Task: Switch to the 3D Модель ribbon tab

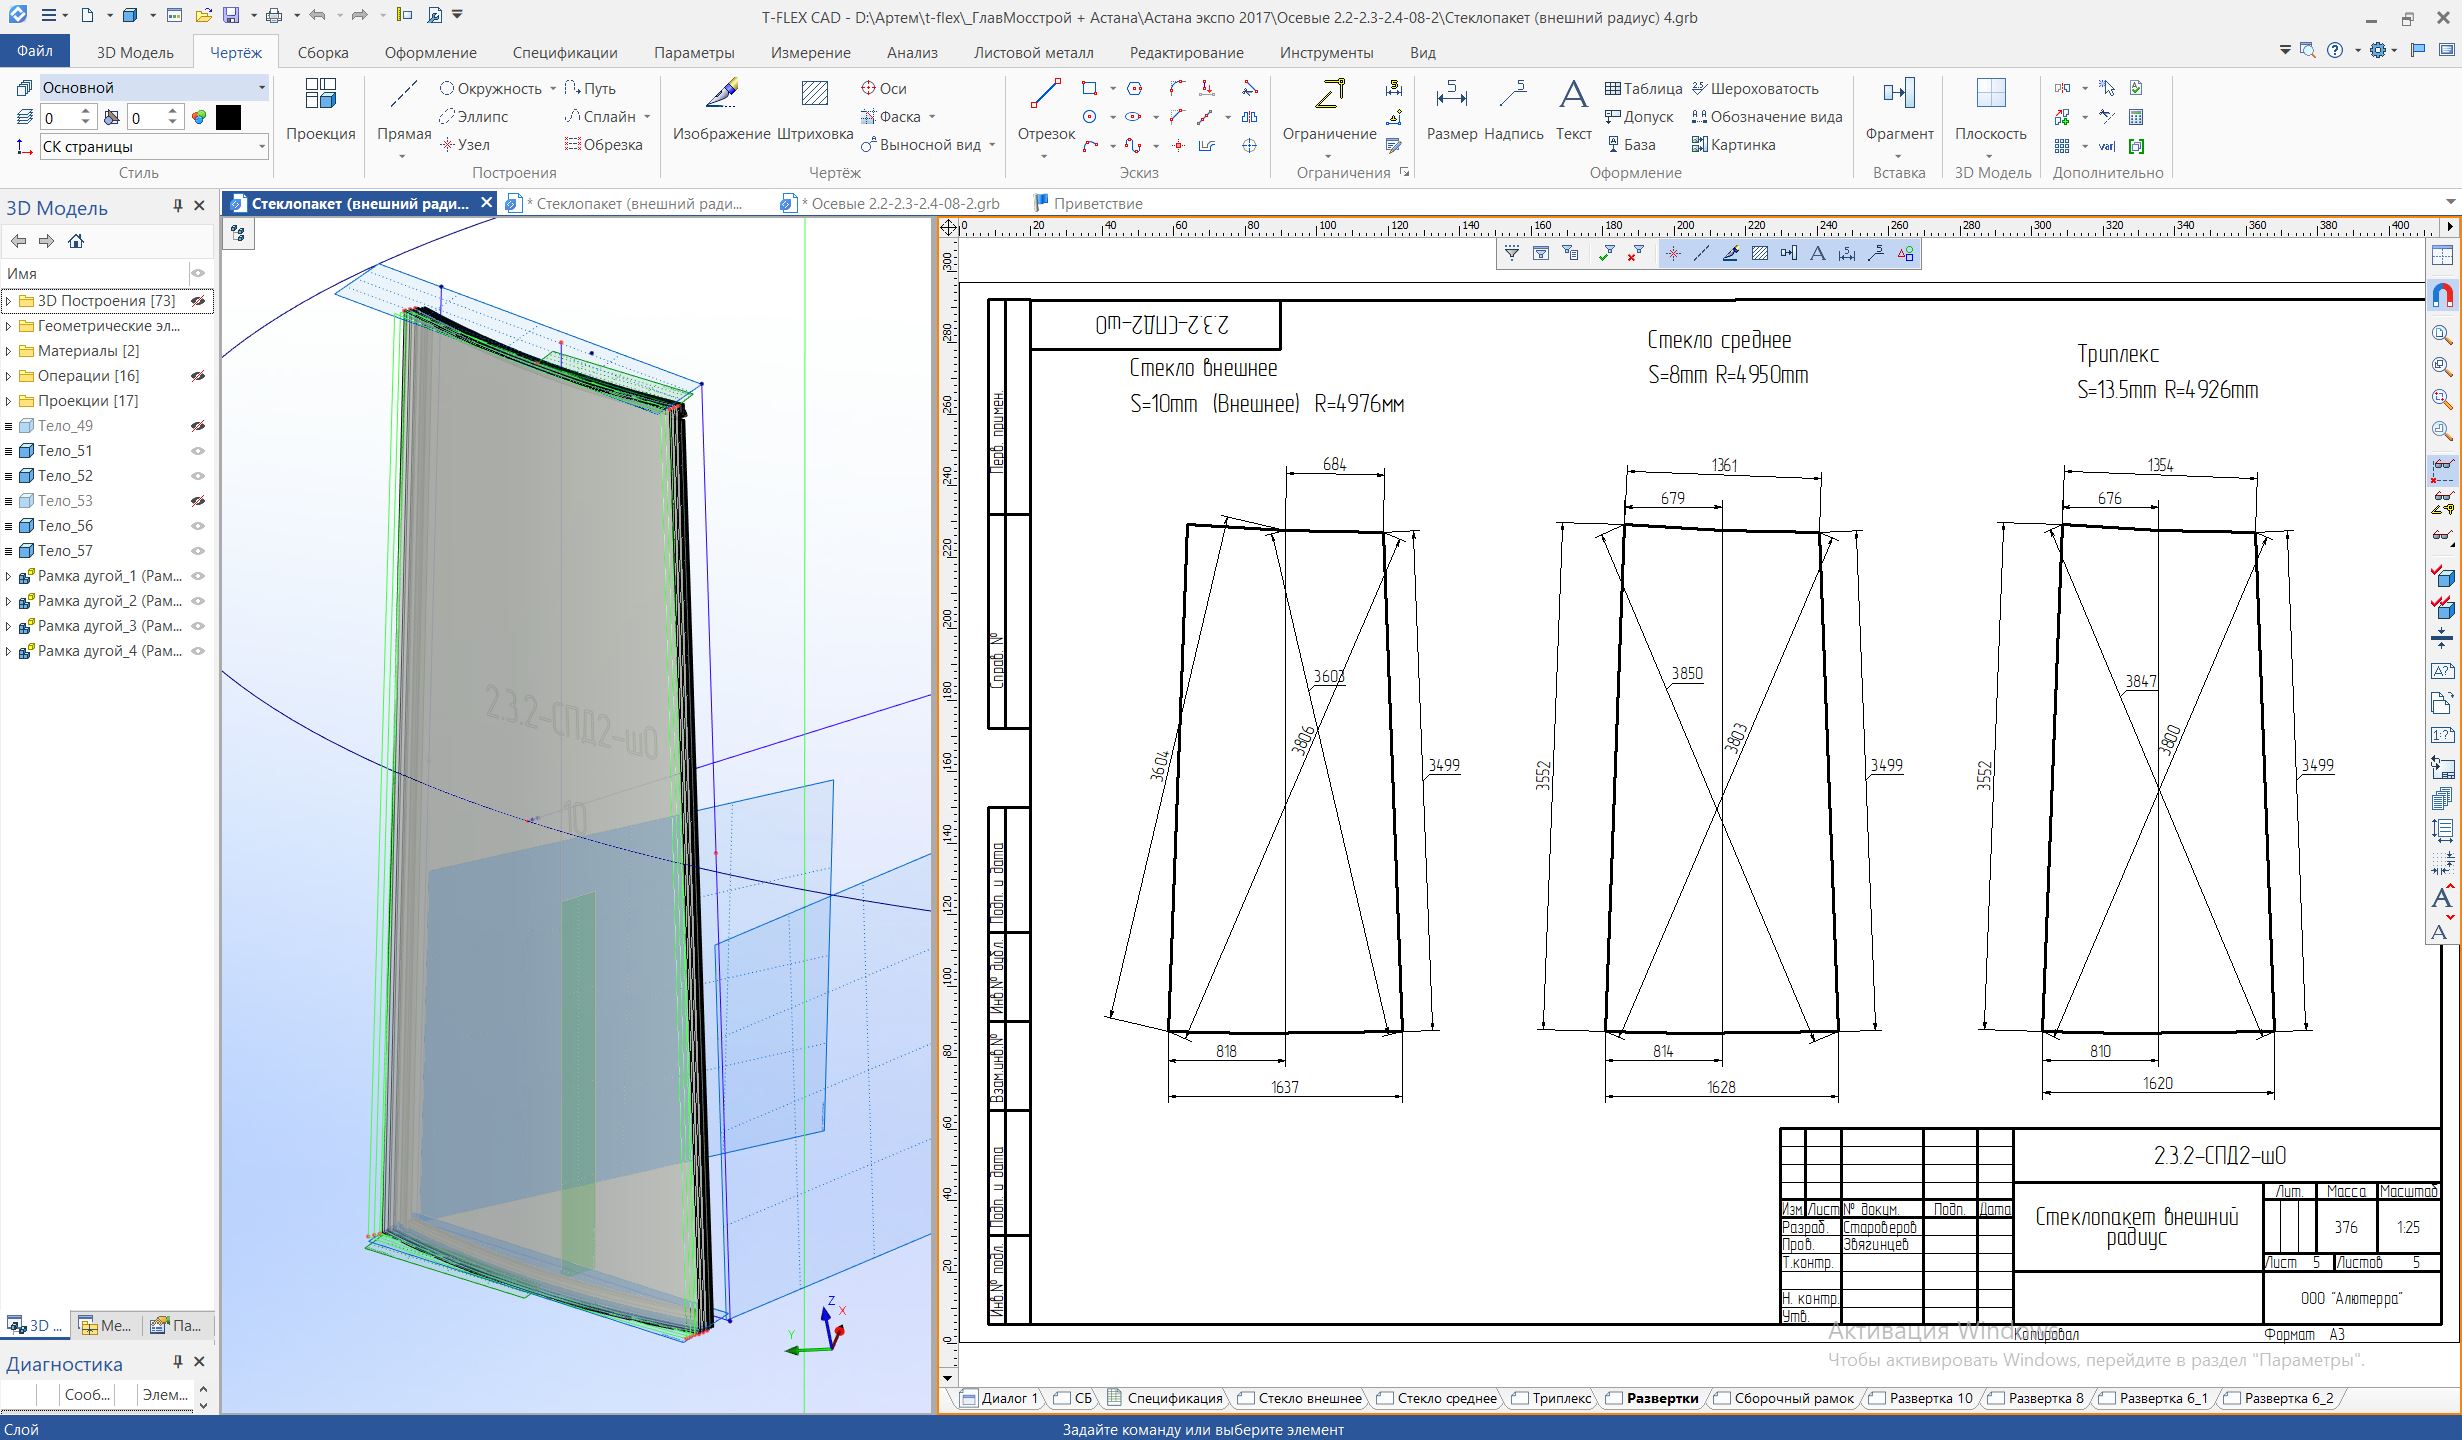Action: coord(135,52)
